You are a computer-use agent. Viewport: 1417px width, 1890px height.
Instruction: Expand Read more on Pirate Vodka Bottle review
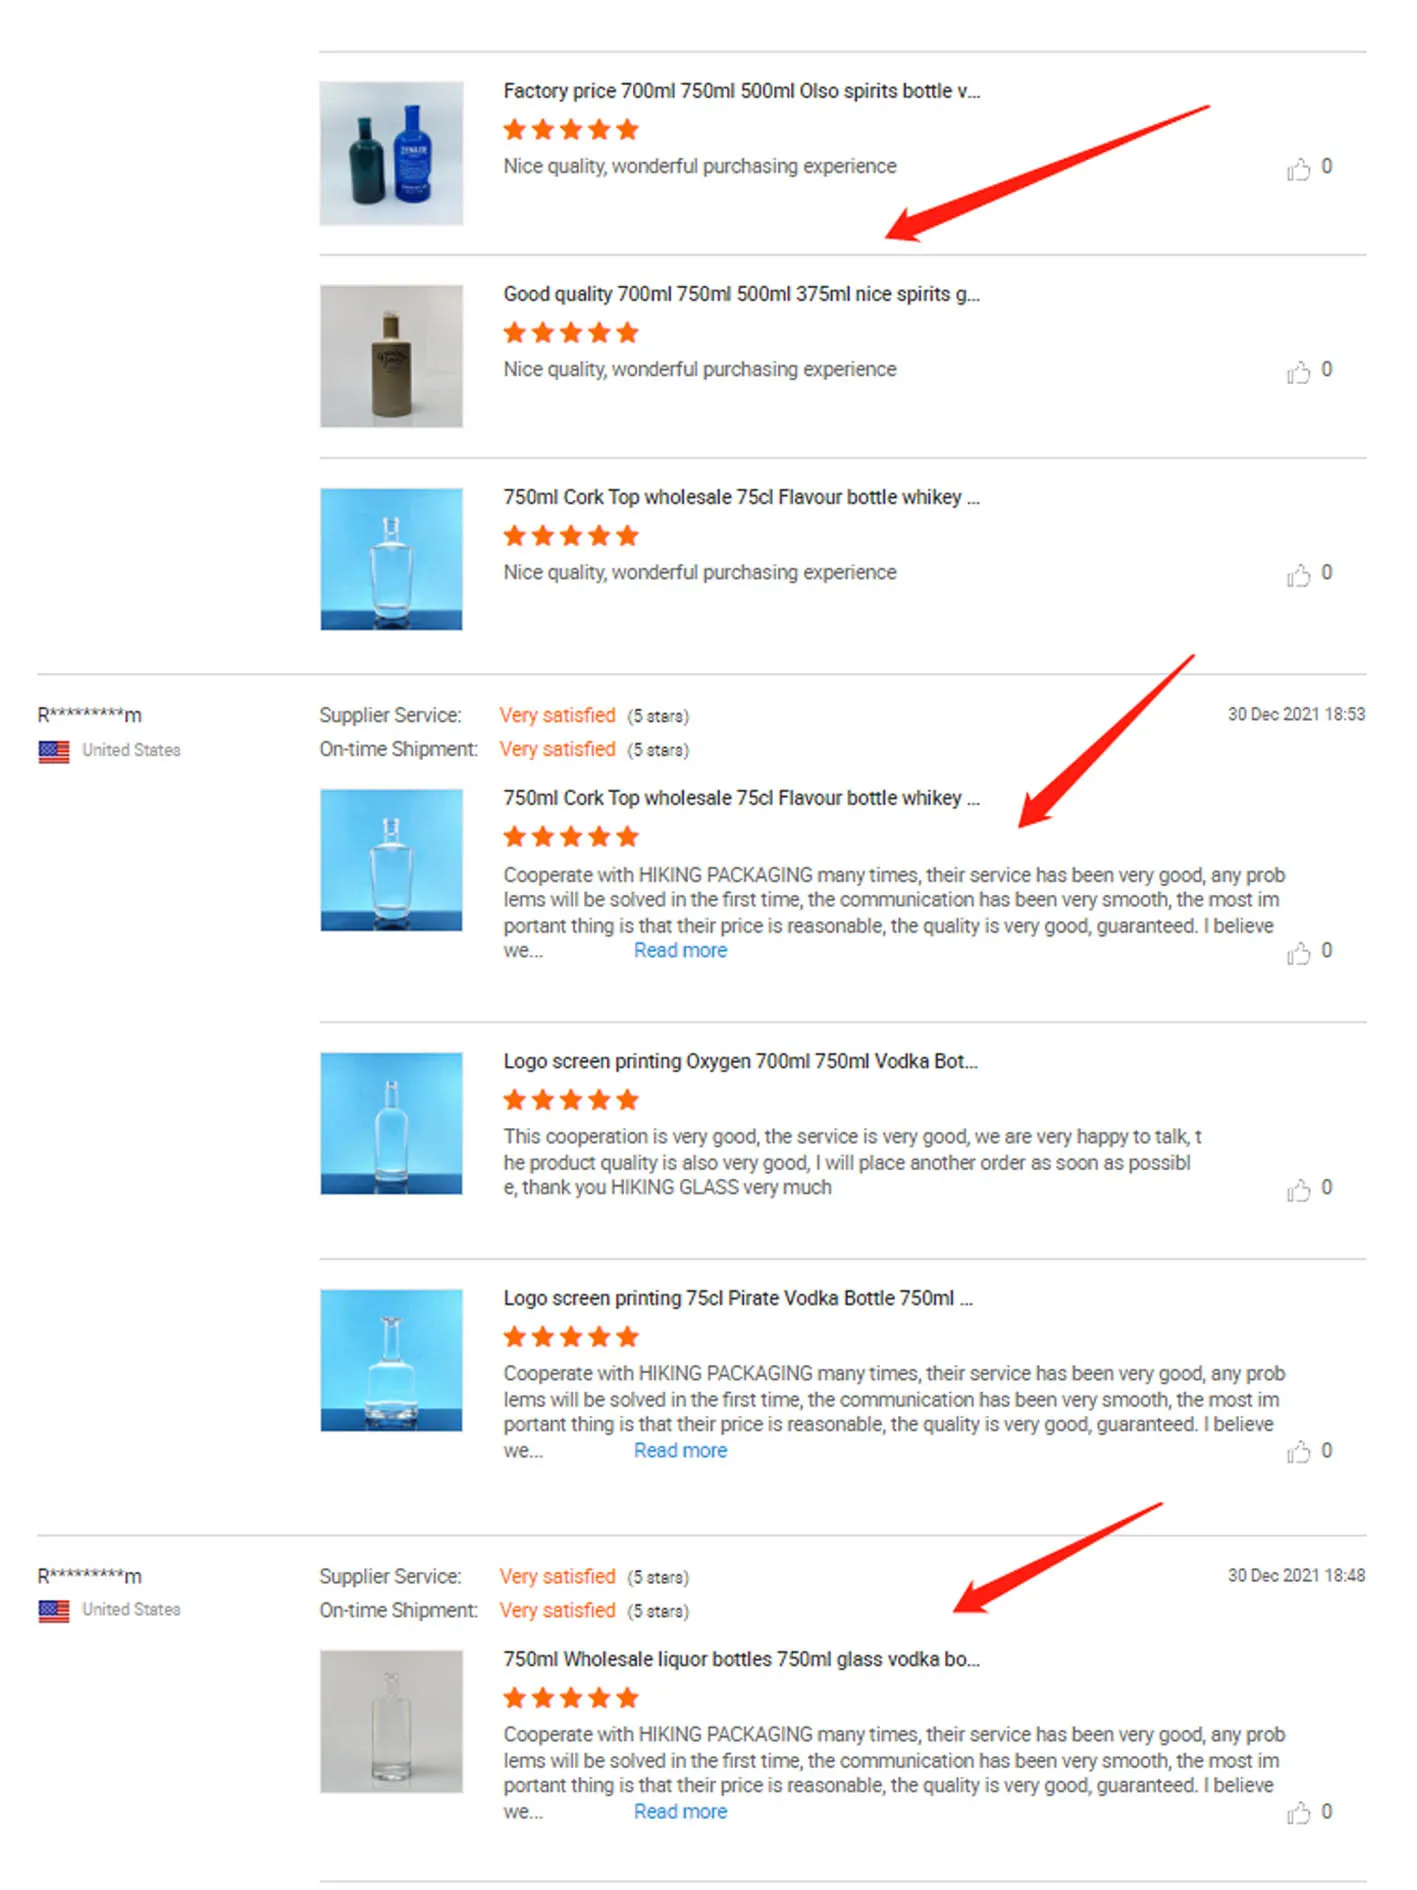coord(680,1451)
